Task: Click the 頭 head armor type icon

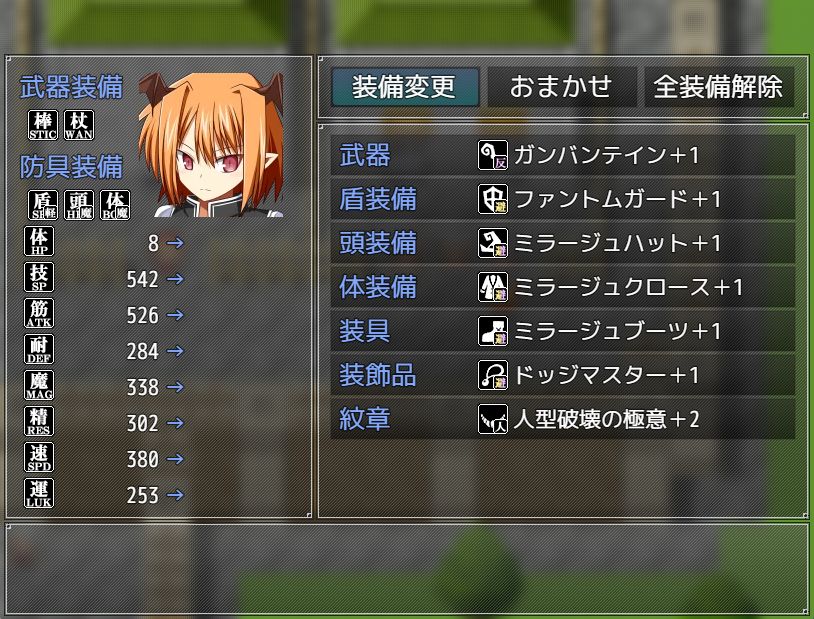Action: coord(79,205)
